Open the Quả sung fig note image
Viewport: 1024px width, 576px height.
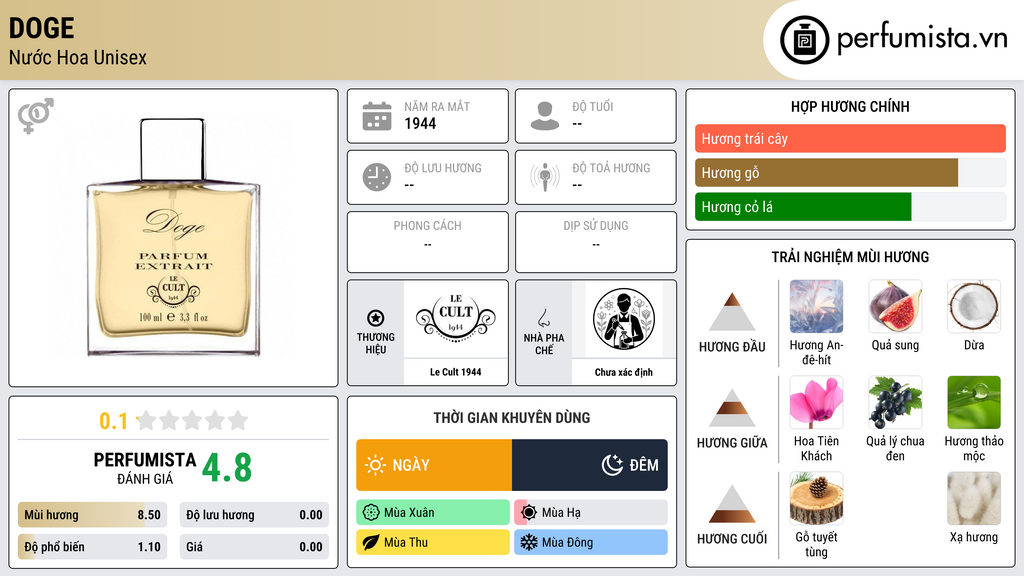895,307
